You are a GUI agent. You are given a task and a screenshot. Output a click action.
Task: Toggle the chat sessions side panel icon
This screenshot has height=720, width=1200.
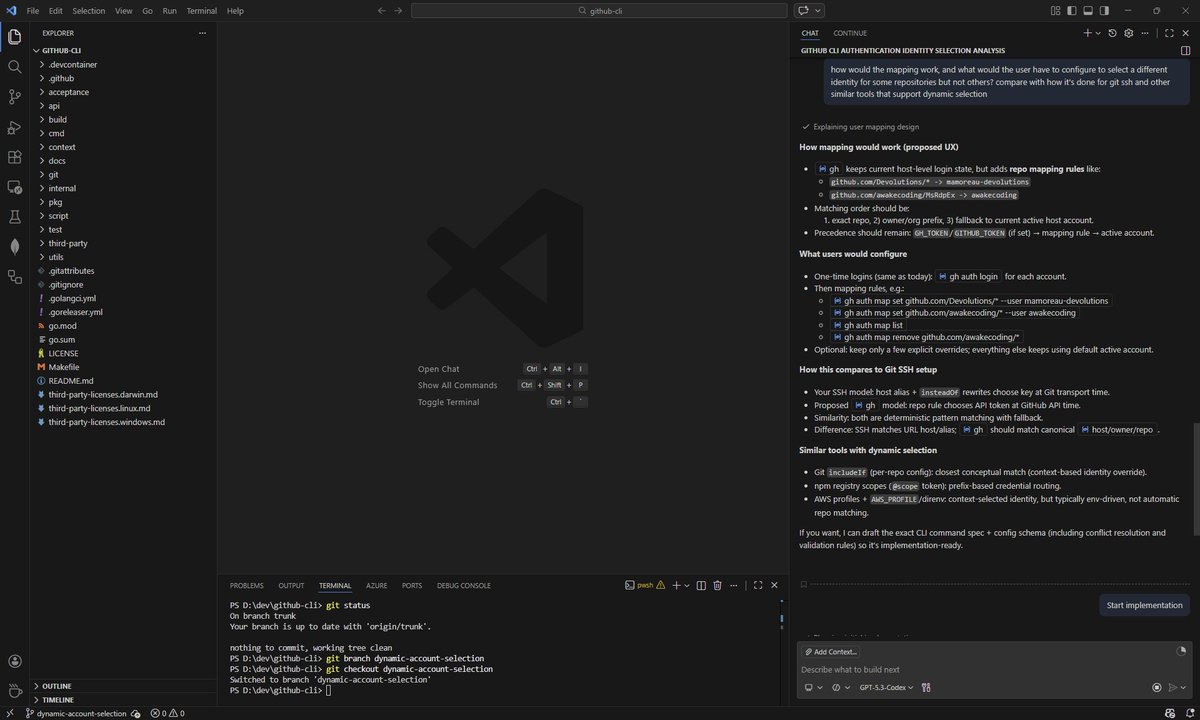[1186, 50]
